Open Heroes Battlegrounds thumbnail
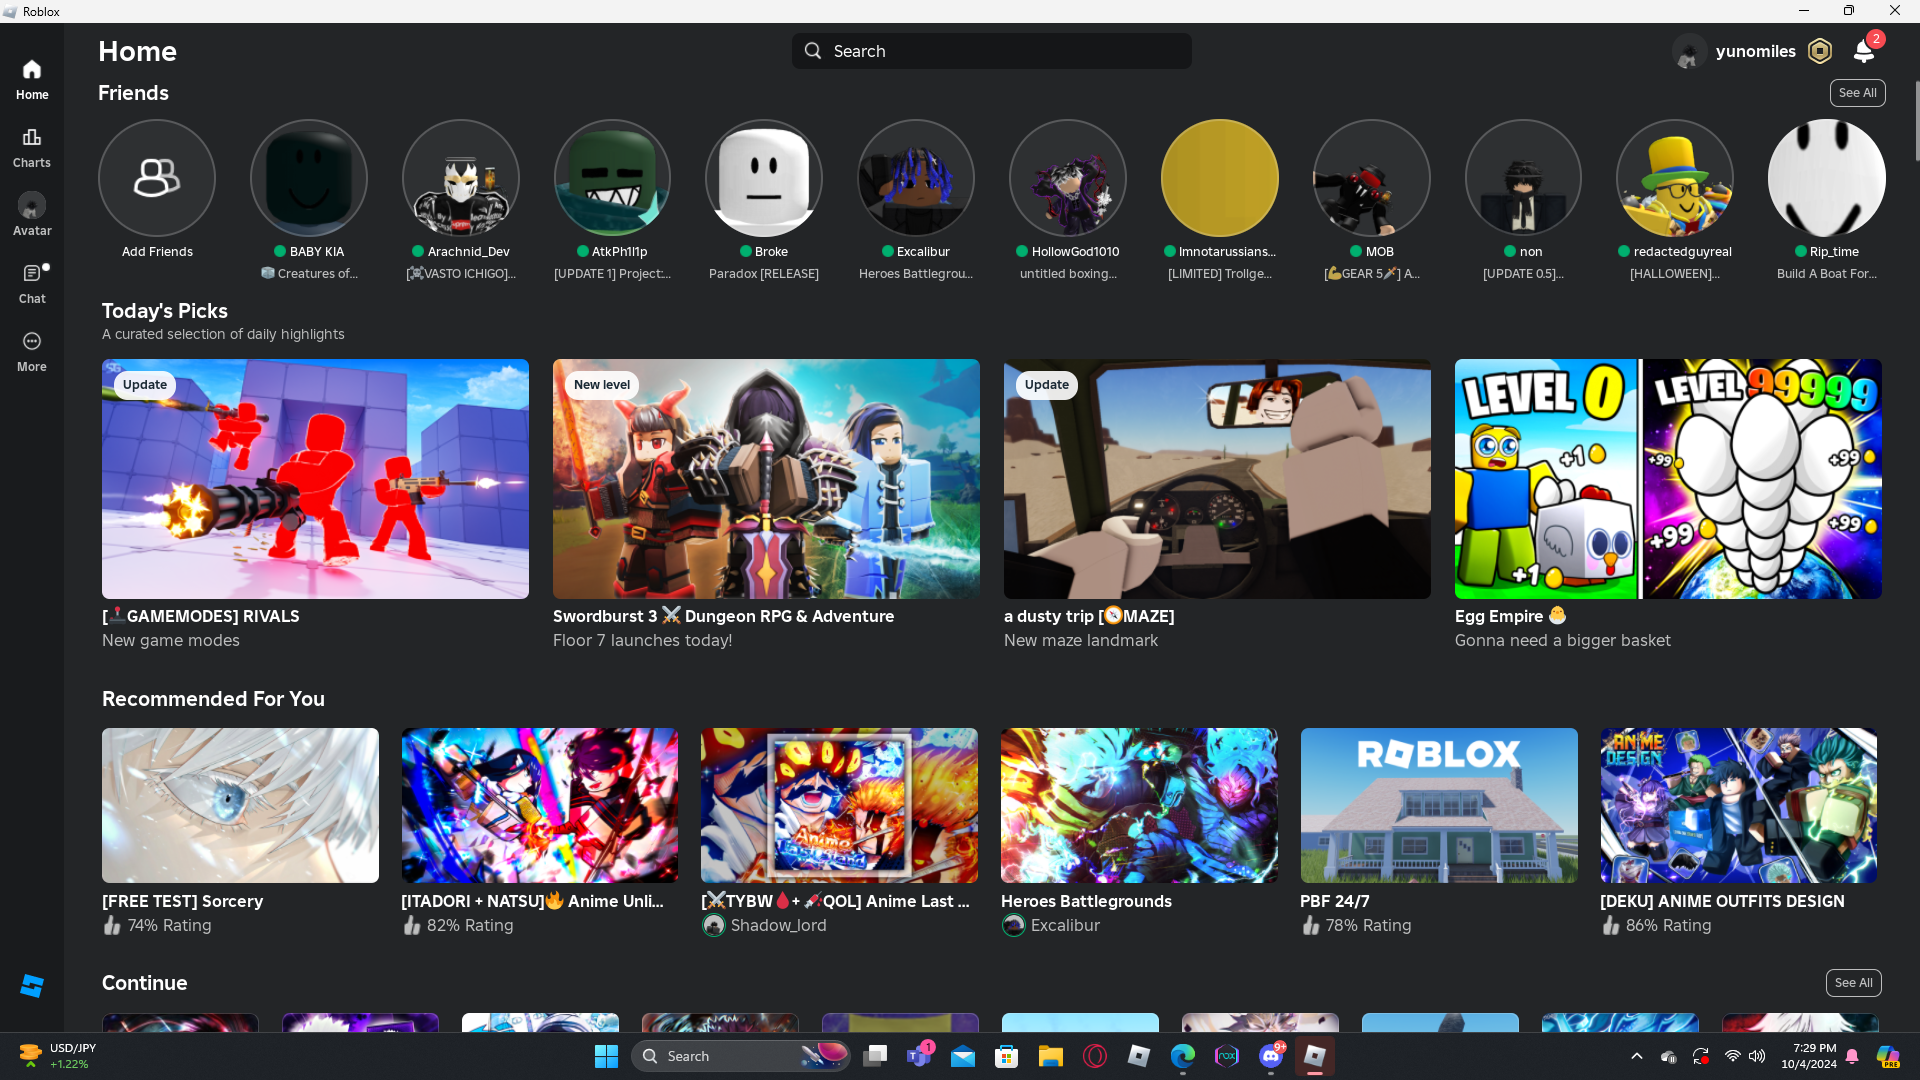1920x1080 pixels. click(x=1139, y=805)
